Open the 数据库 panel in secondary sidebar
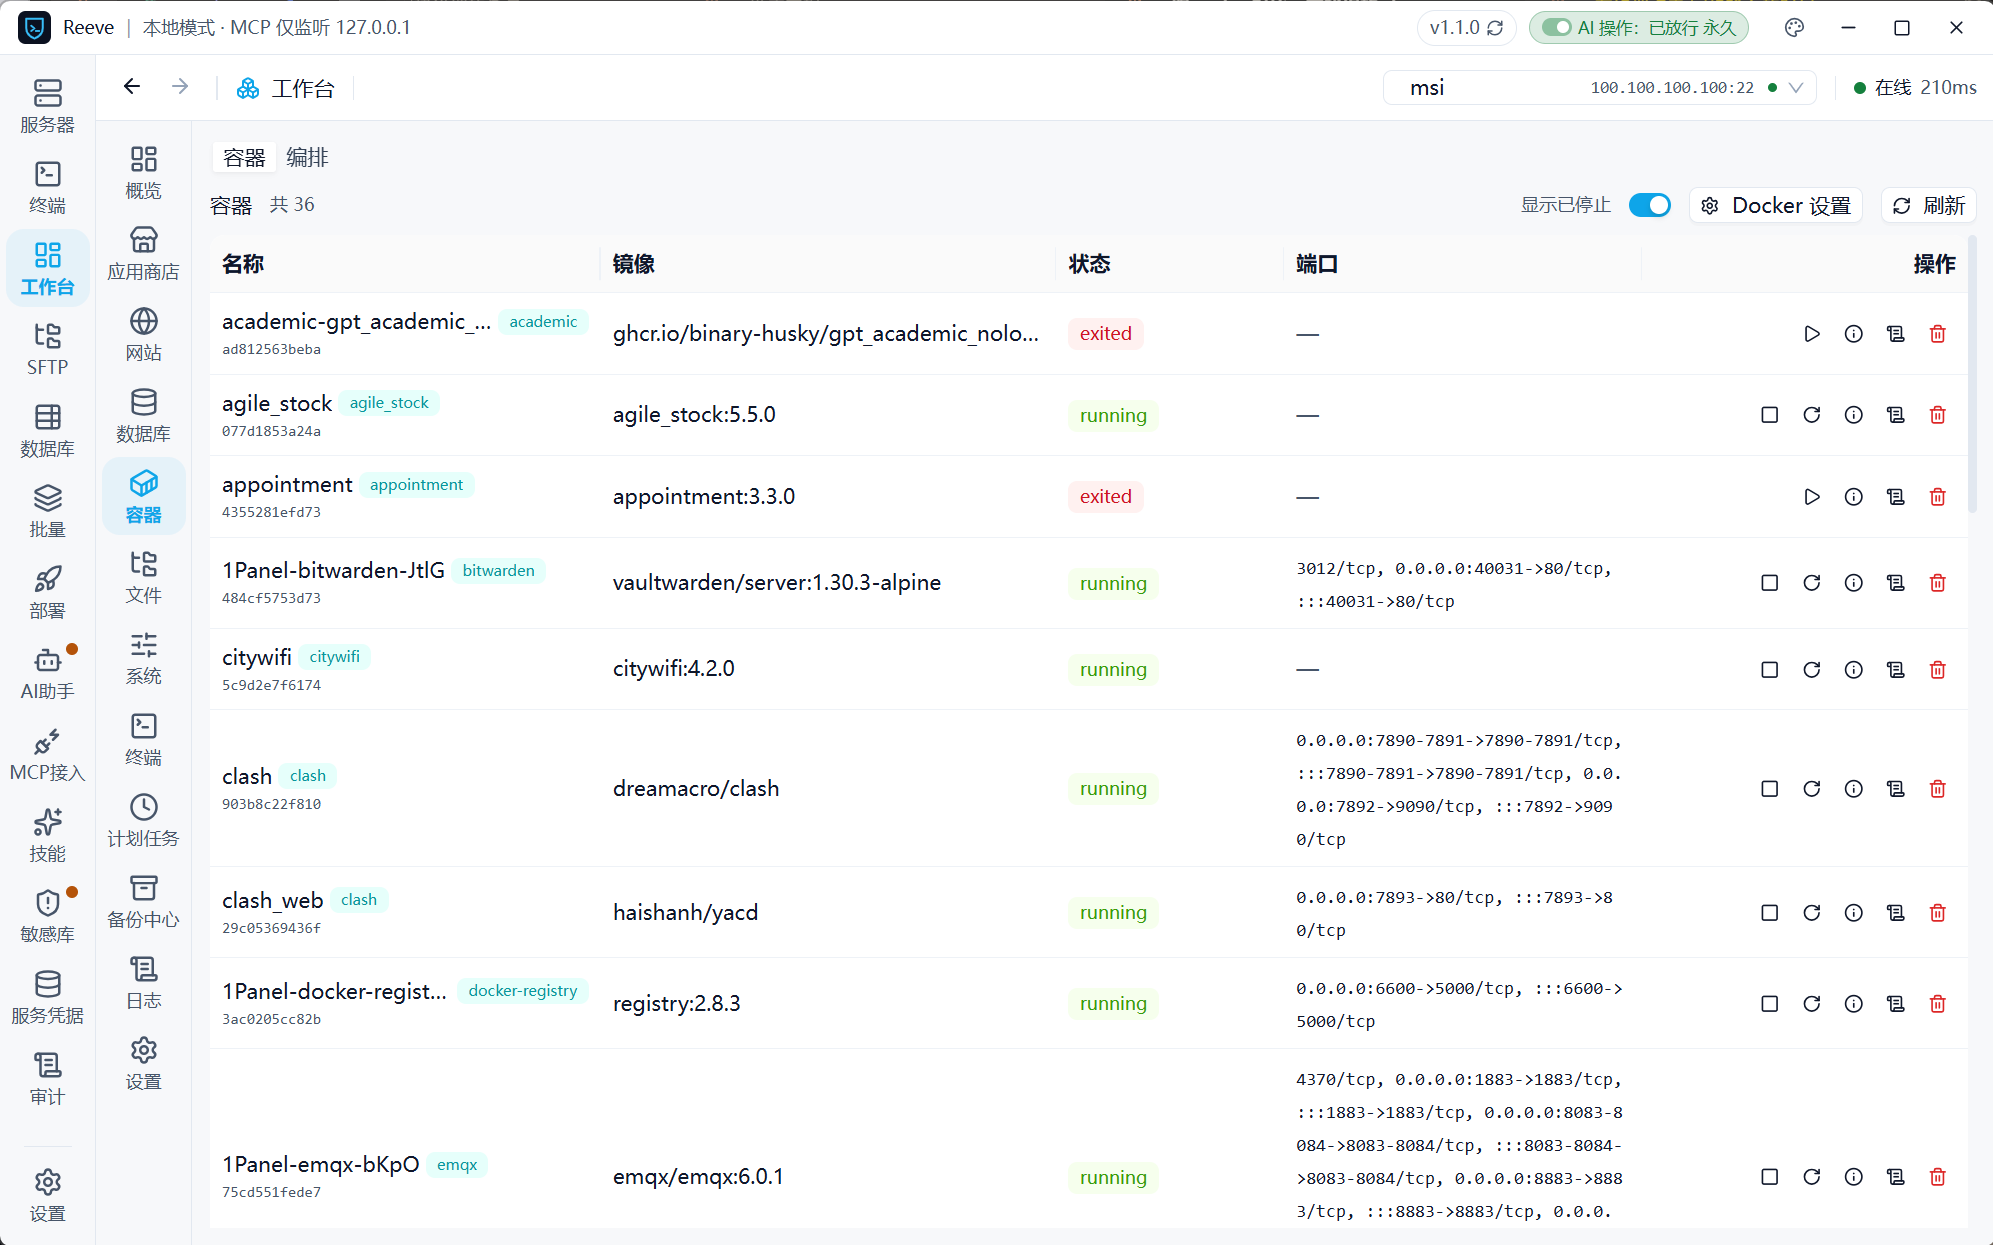This screenshot has width=1993, height=1245. pyautogui.click(x=143, y=415)
